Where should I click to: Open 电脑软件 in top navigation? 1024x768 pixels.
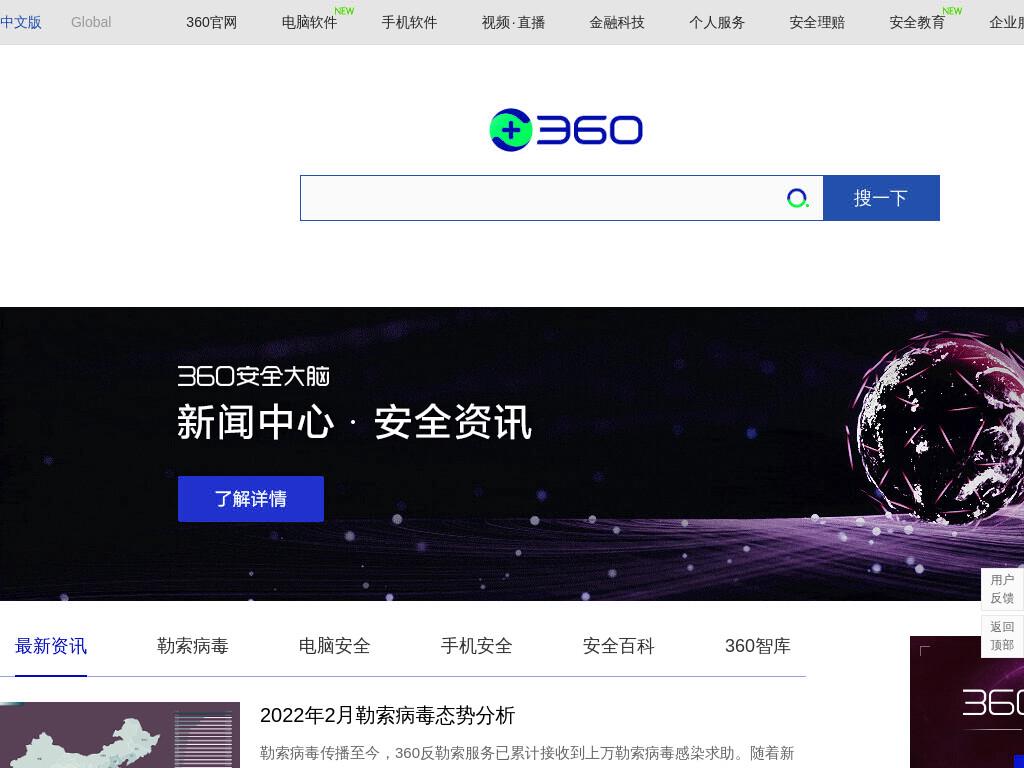[x=310, y=22]
